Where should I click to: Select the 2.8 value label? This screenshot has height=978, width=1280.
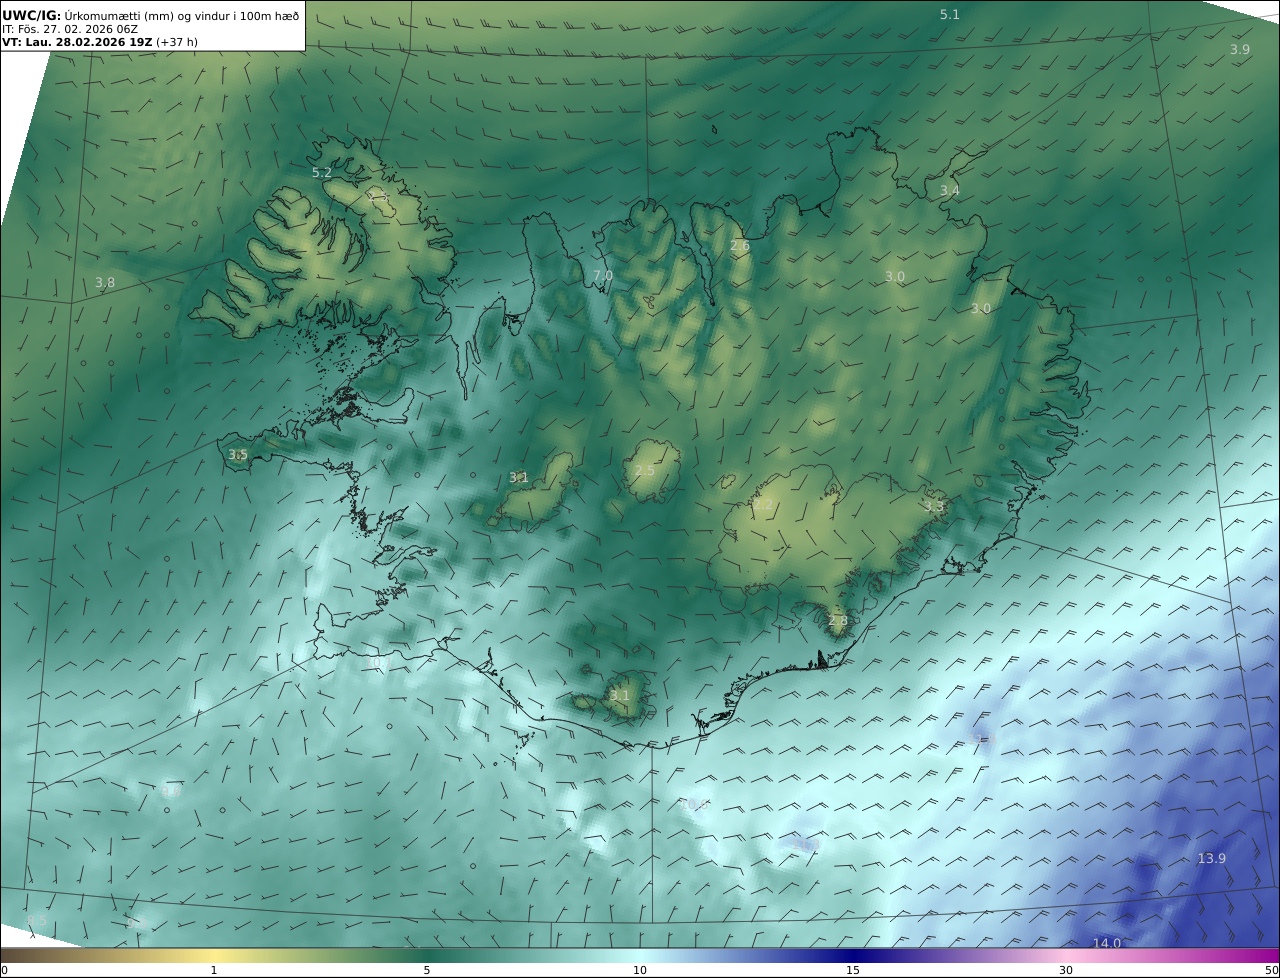tap(838, 621)
